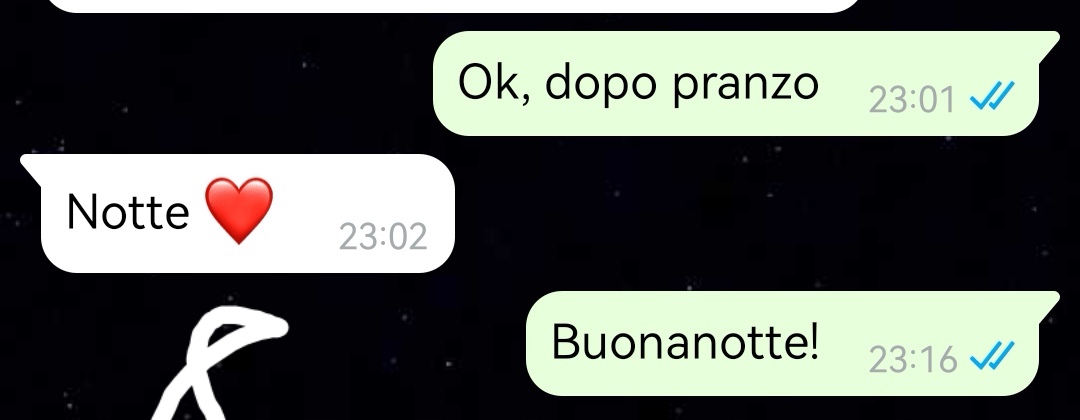Click the 23:02 timestamp
The width and height of the screenshot is (1080, 420).
pyautogui.click(x=383, y=237)
